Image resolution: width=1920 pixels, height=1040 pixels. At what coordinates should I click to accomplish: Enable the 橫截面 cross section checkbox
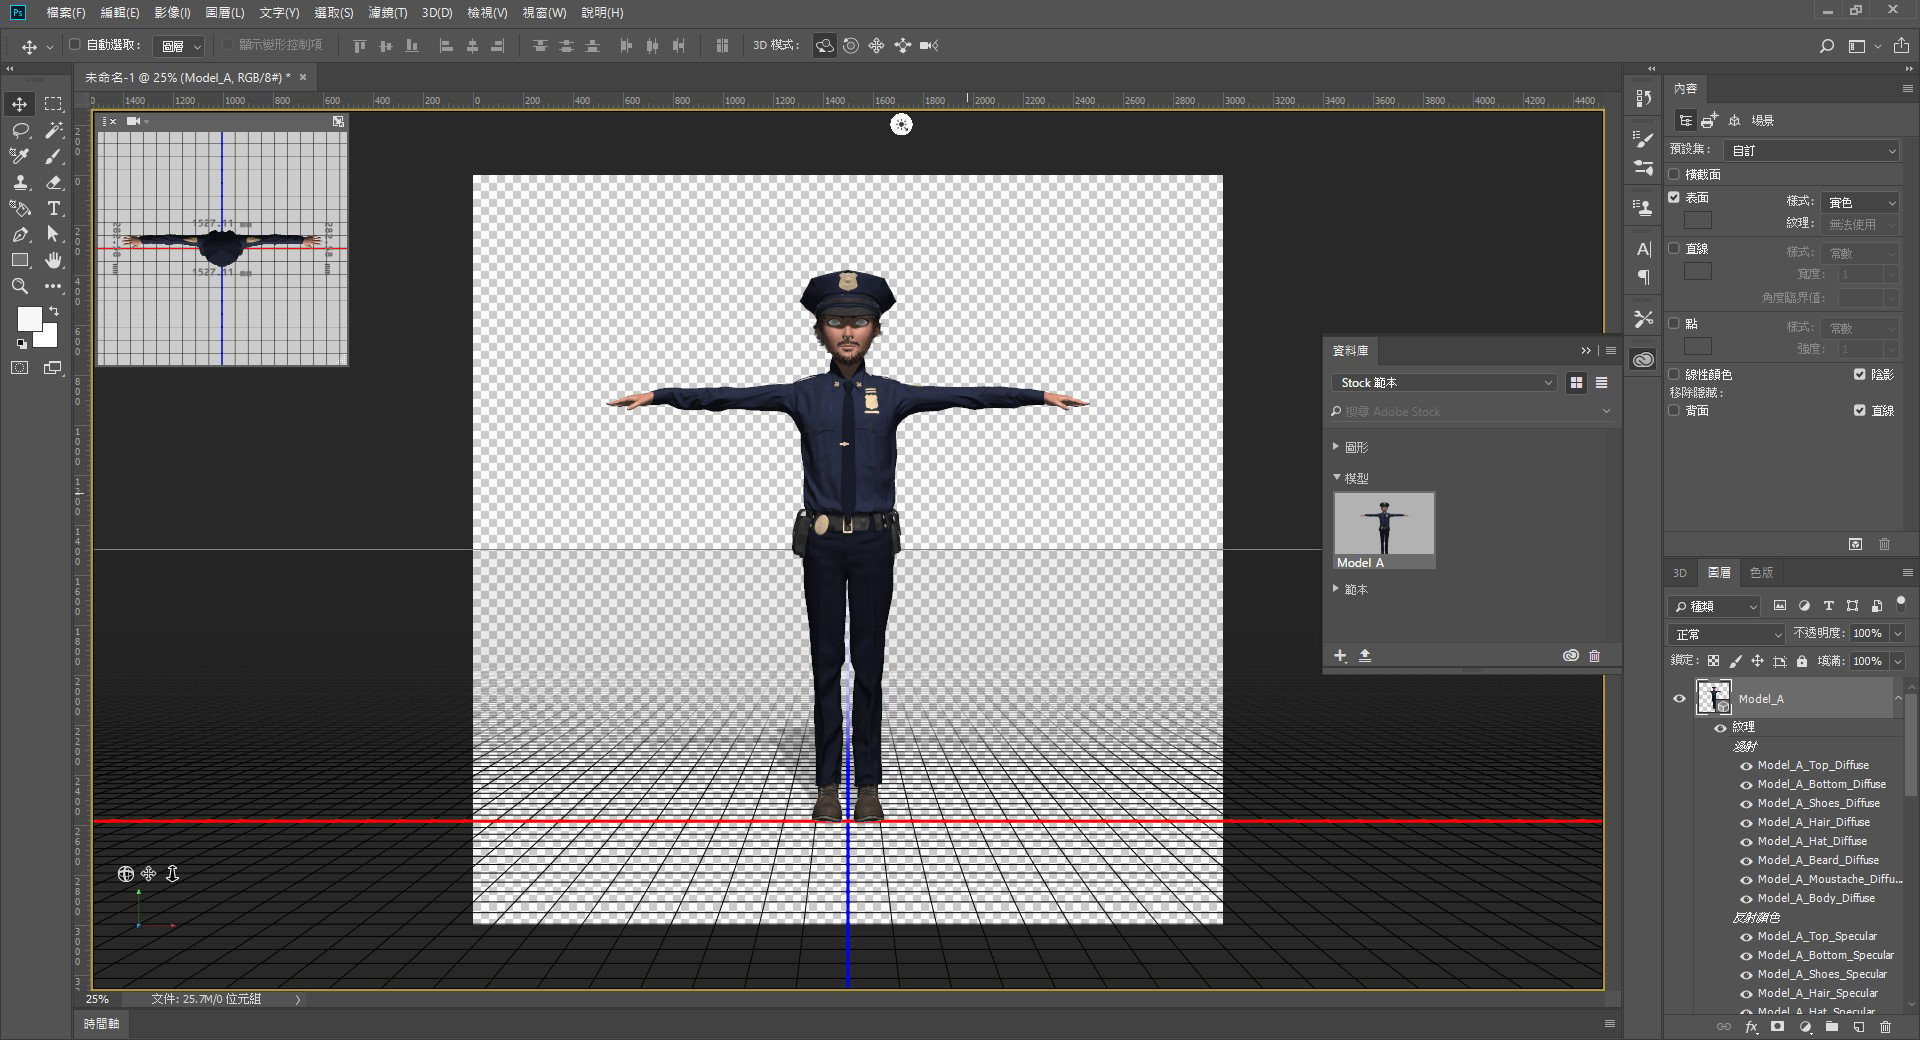click(1674, 174)
